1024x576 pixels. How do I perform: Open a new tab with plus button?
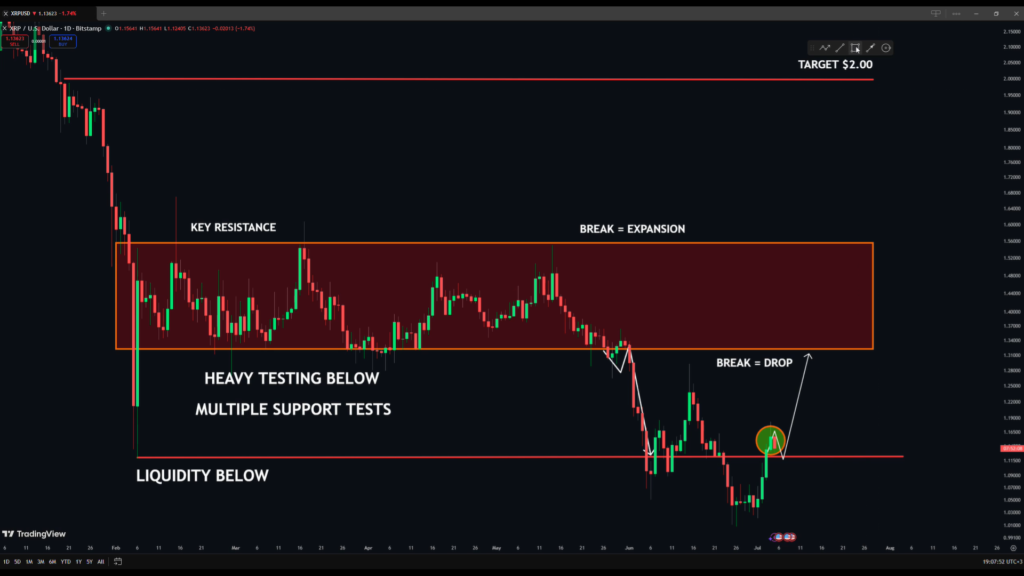[x=103, y=13]
